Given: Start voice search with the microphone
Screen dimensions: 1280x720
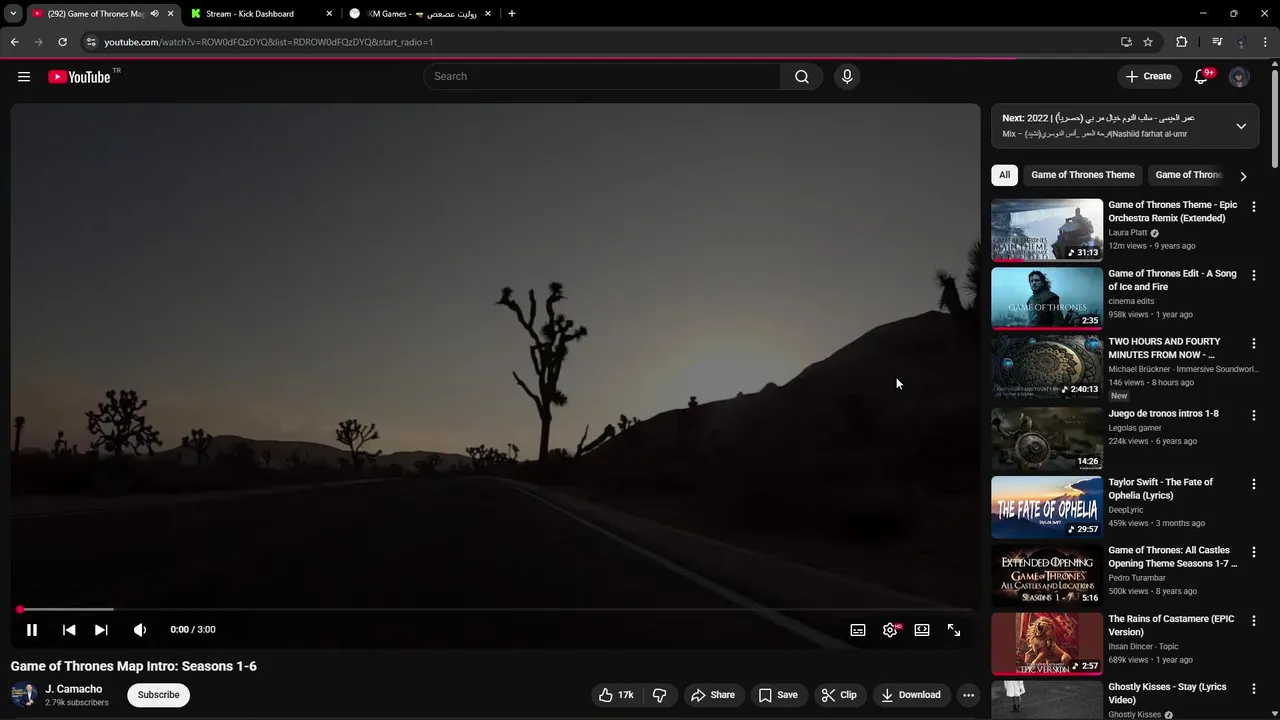Looking at the screenshot, I should tap(847, 77).
